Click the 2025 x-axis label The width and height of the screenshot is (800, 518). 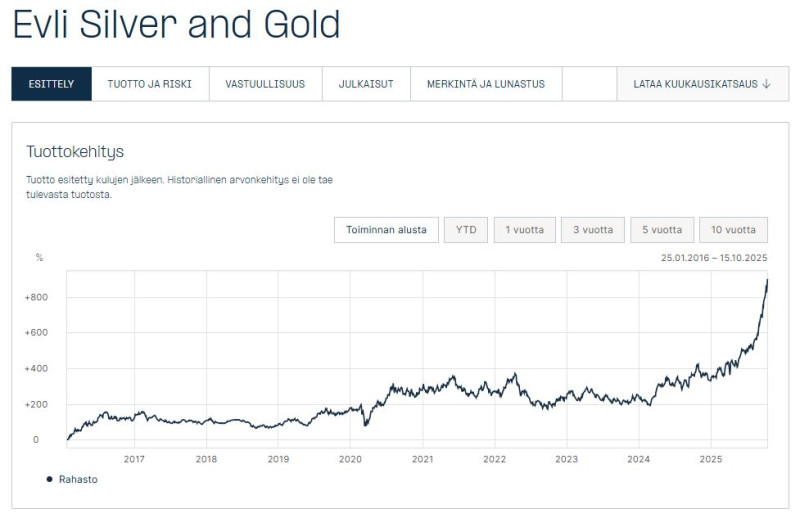click(710, 460)
